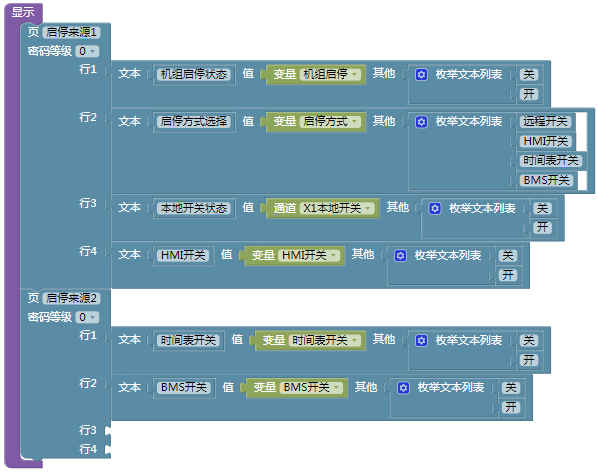Click gear icon beside HMI开关 variable row

(x=400, y=256)
